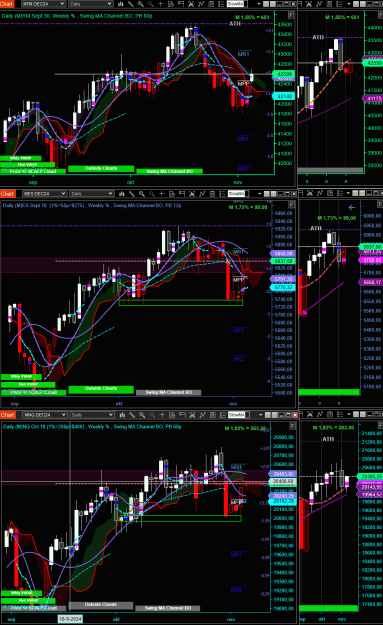Viewport: 383px width, 625px height.
Task: Open properties list icon on MES DEC24 chart
Action: point(222,194)
